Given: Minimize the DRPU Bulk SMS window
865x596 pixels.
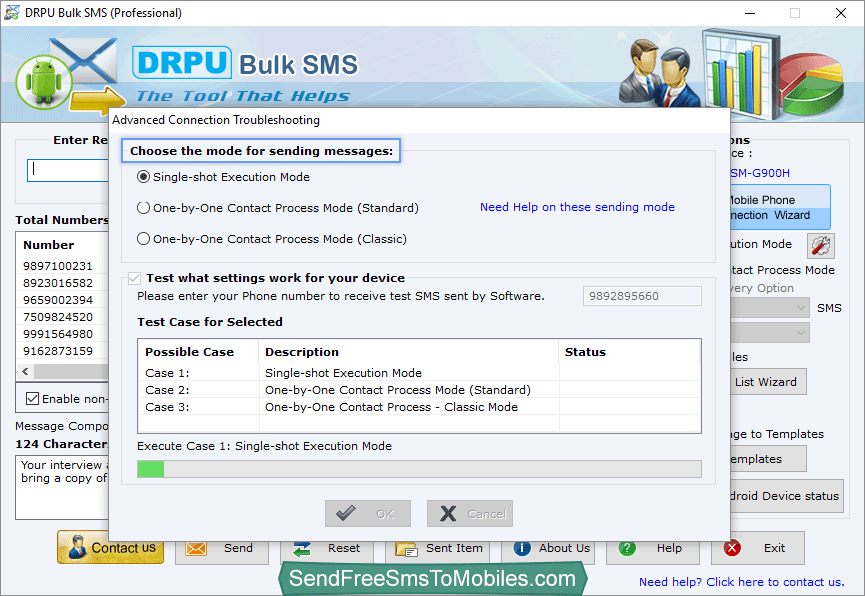Looking at the screenshot, I should (750, 13).
